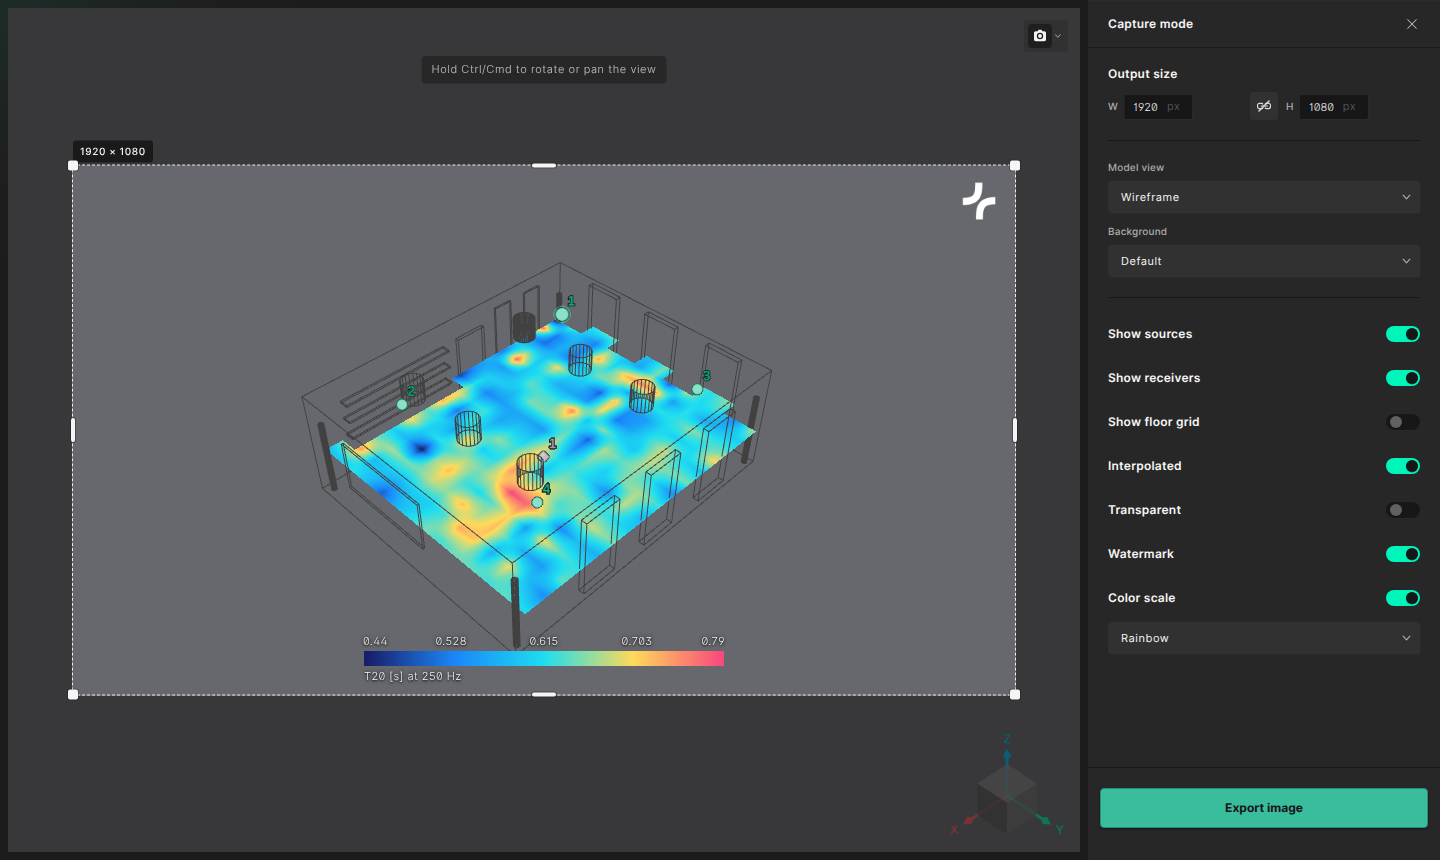Click the 0.44 color scale value
The width and height of the screenshot is (1440, 860).
[375, 641]
